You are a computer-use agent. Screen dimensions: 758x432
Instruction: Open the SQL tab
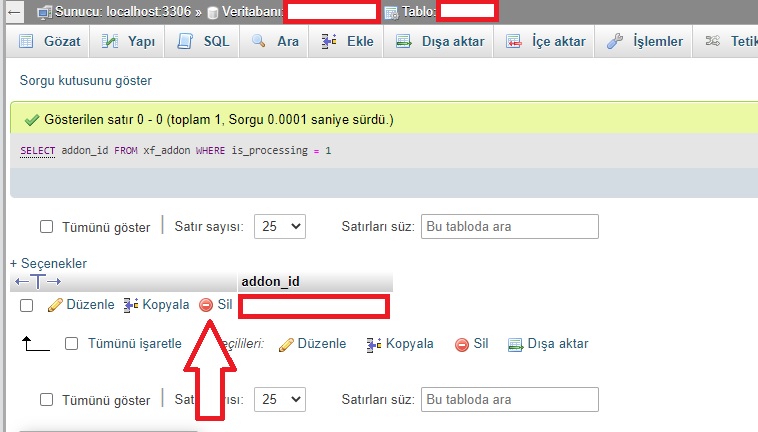click(x=203, y=42)
